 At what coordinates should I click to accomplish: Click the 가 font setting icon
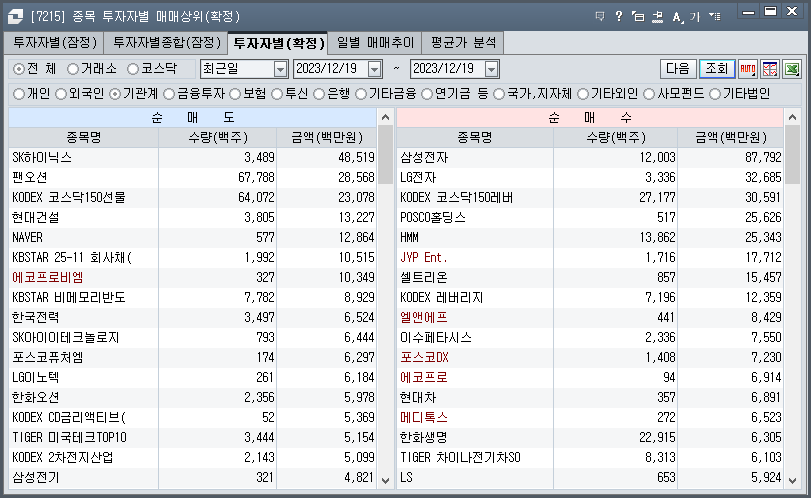pyautogui.click(x=695, y=17)
